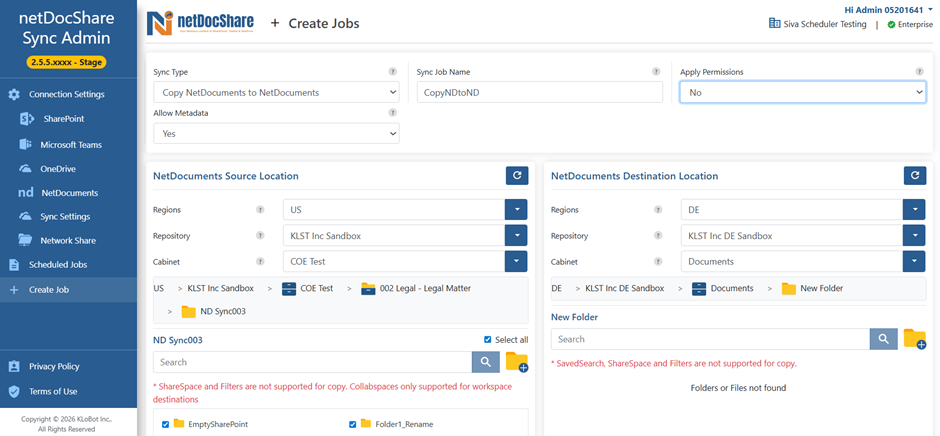Click COE Test in source breadcrumb
Image resolution: width=940 pixels, height=436 pixels.
pyautogui.click(x=317, y=288)
